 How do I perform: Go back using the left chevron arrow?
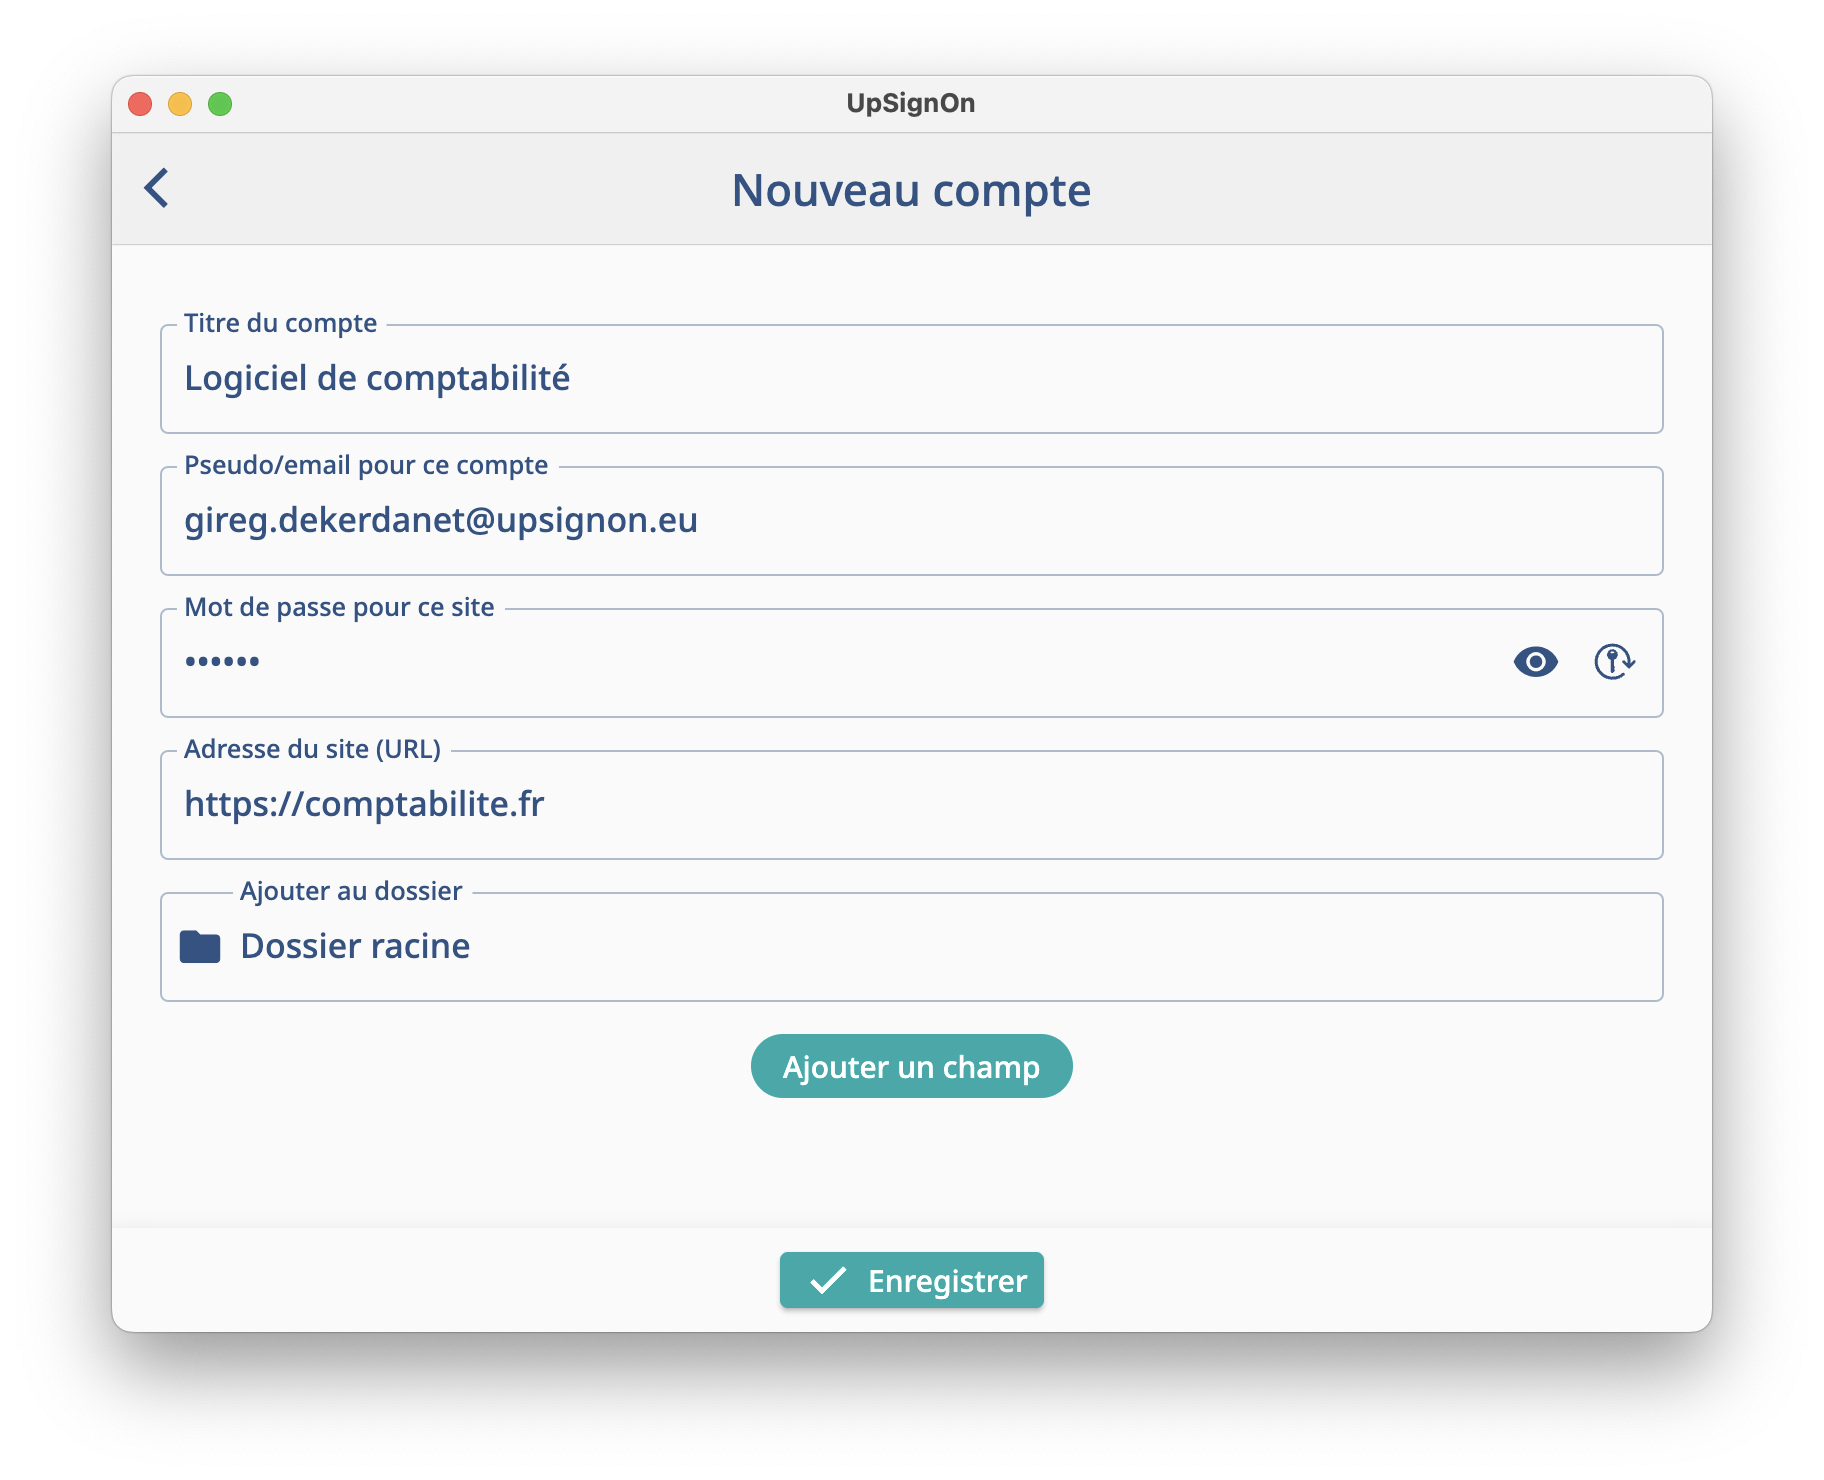tap(156, 188)
